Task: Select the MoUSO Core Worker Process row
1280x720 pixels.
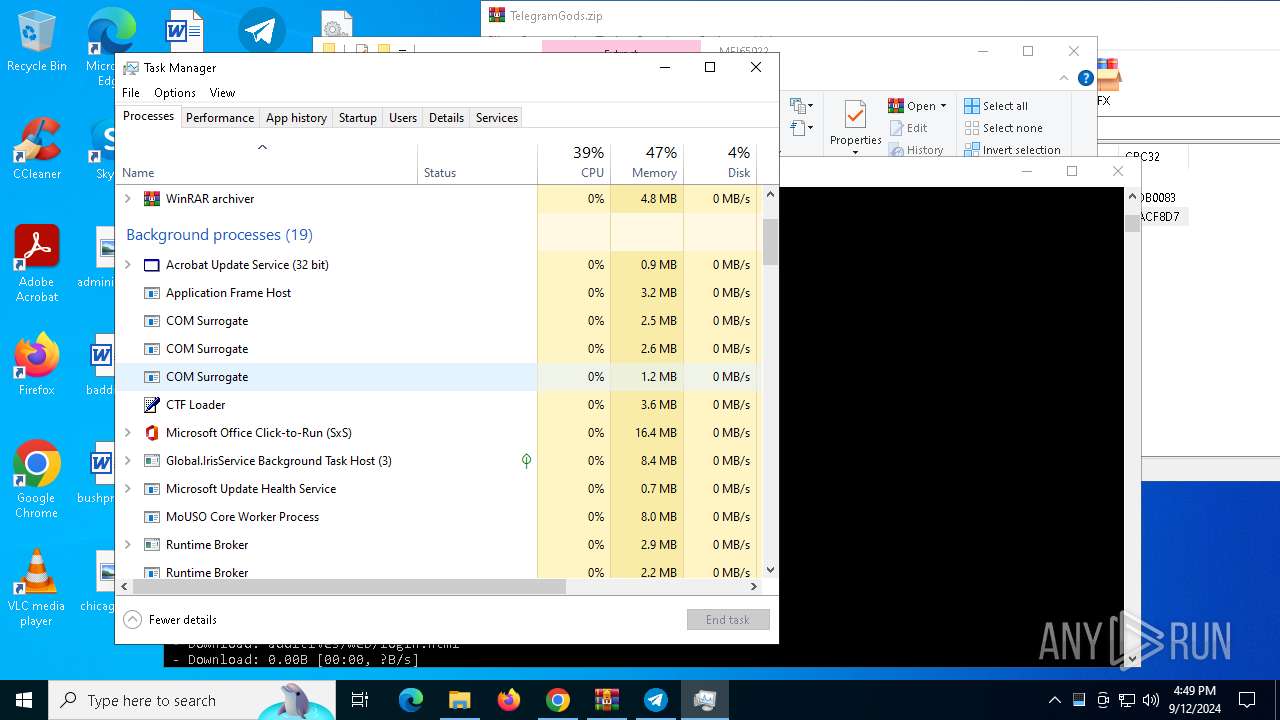Action: (x=436, y=517)
